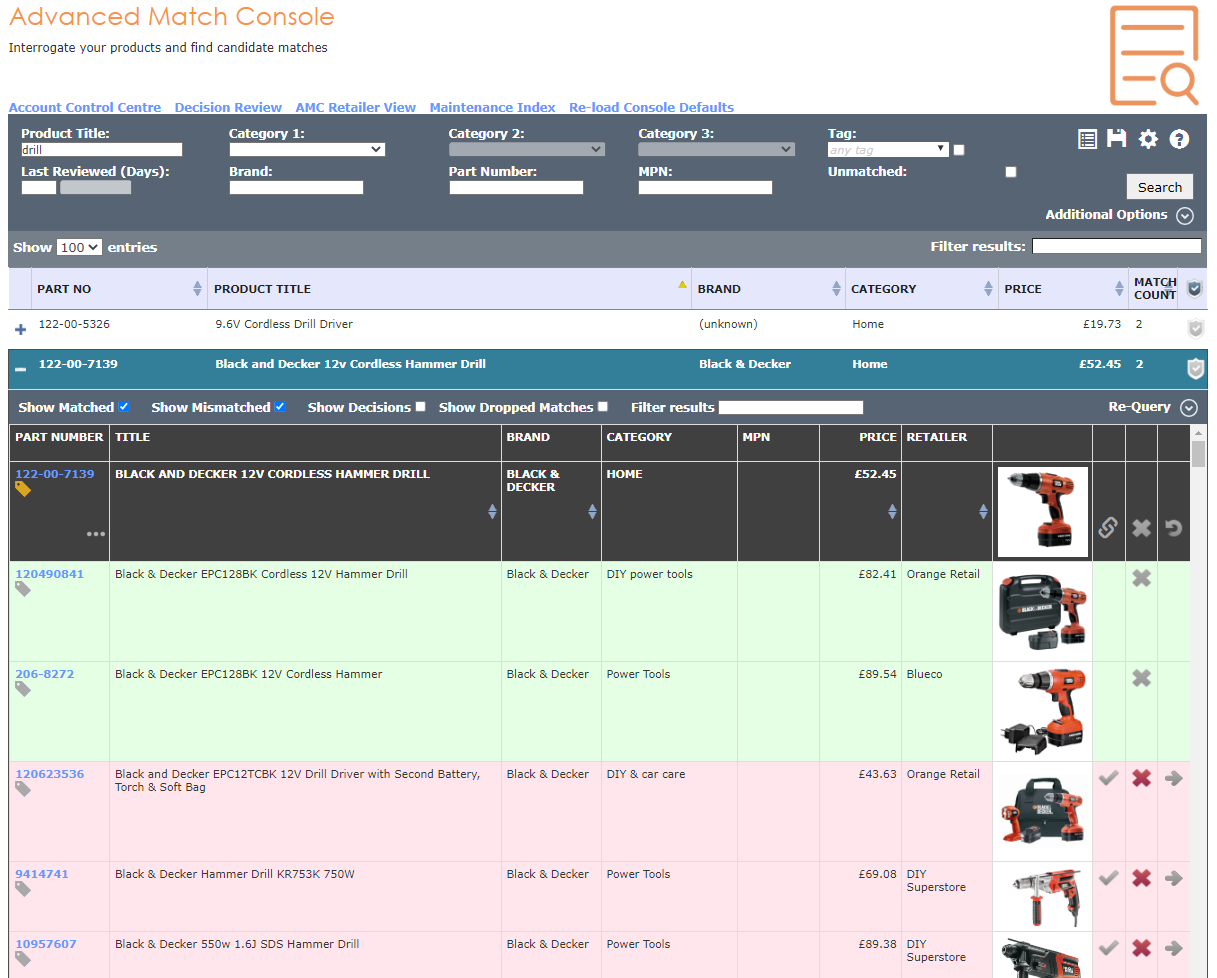Open part number link 120490841
Viewport: 1217px width, 978px height.
(50, 574)
